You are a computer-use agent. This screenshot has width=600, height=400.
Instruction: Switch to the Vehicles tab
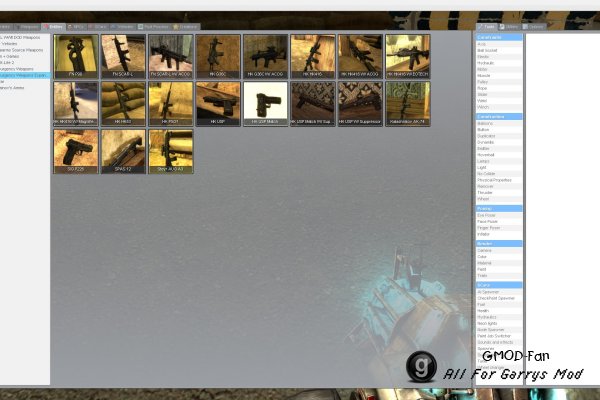(122, 27)
